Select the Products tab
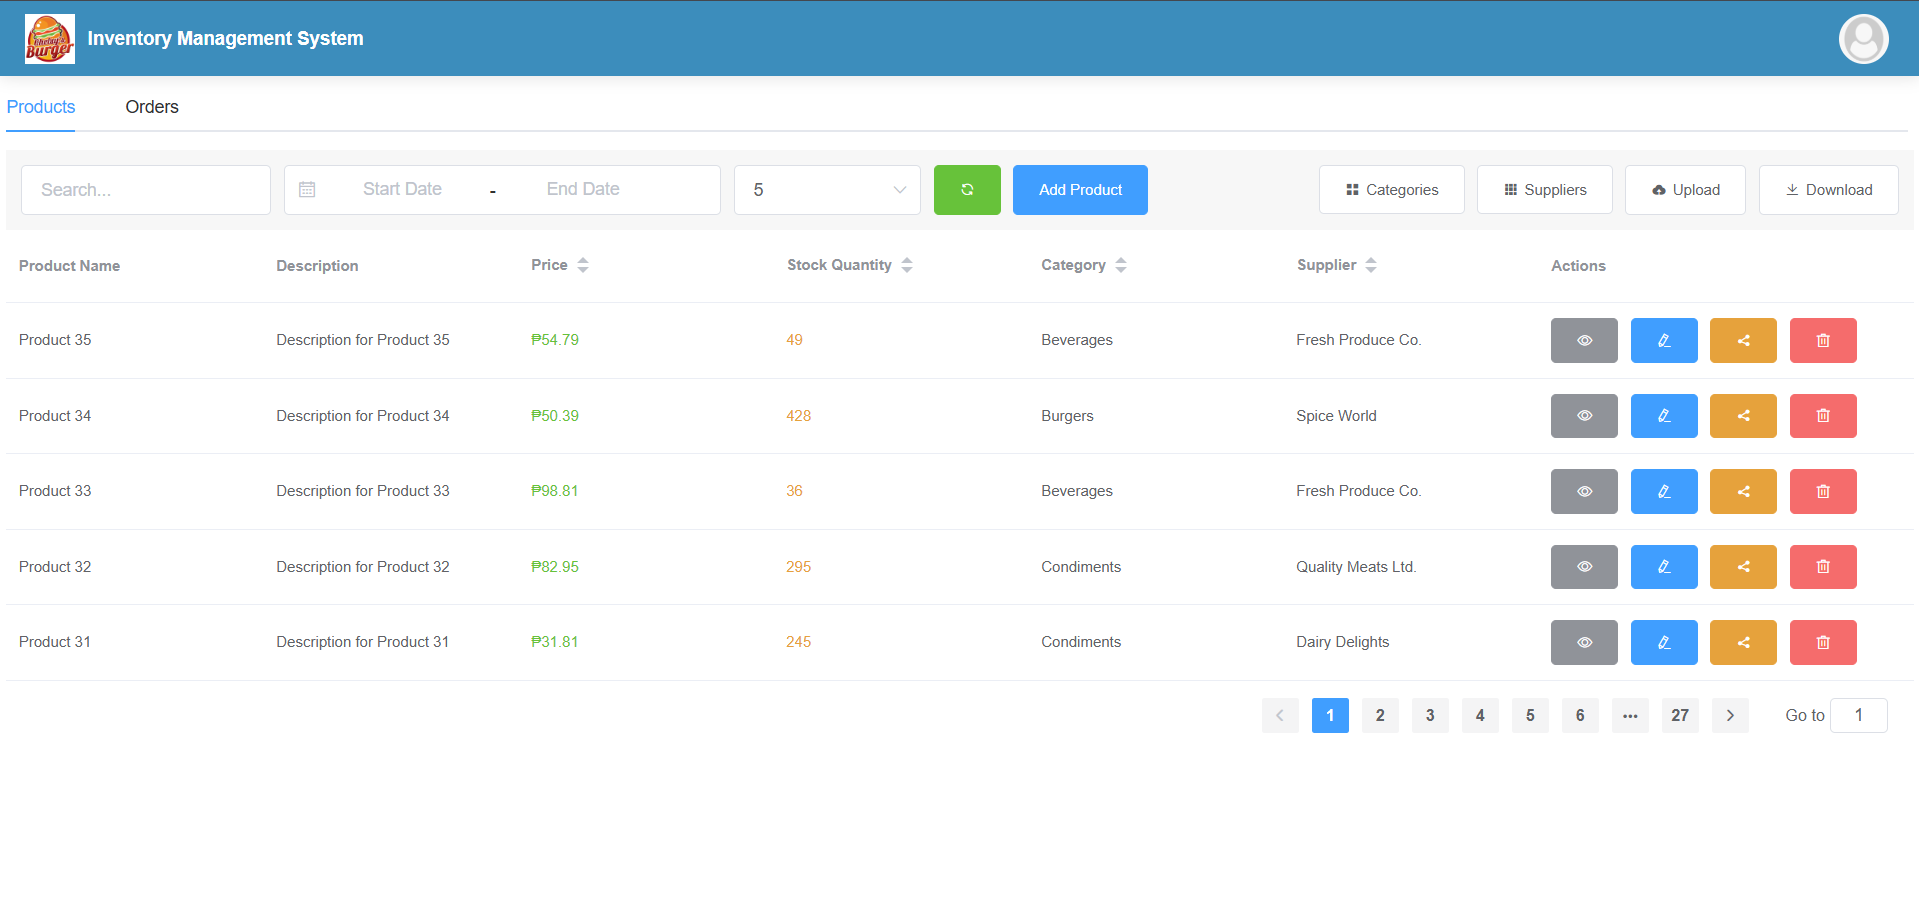Screen dimensions: 1919x909 (x=40, y=107)
